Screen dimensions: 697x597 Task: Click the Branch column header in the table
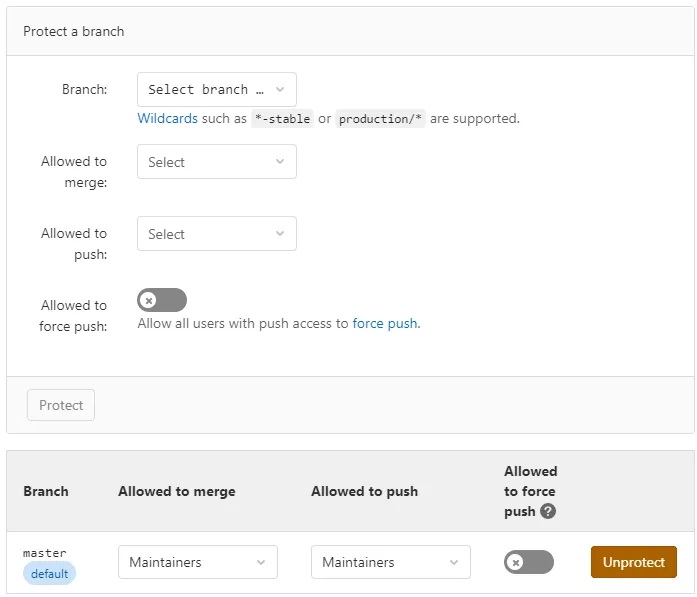point(46,491)
